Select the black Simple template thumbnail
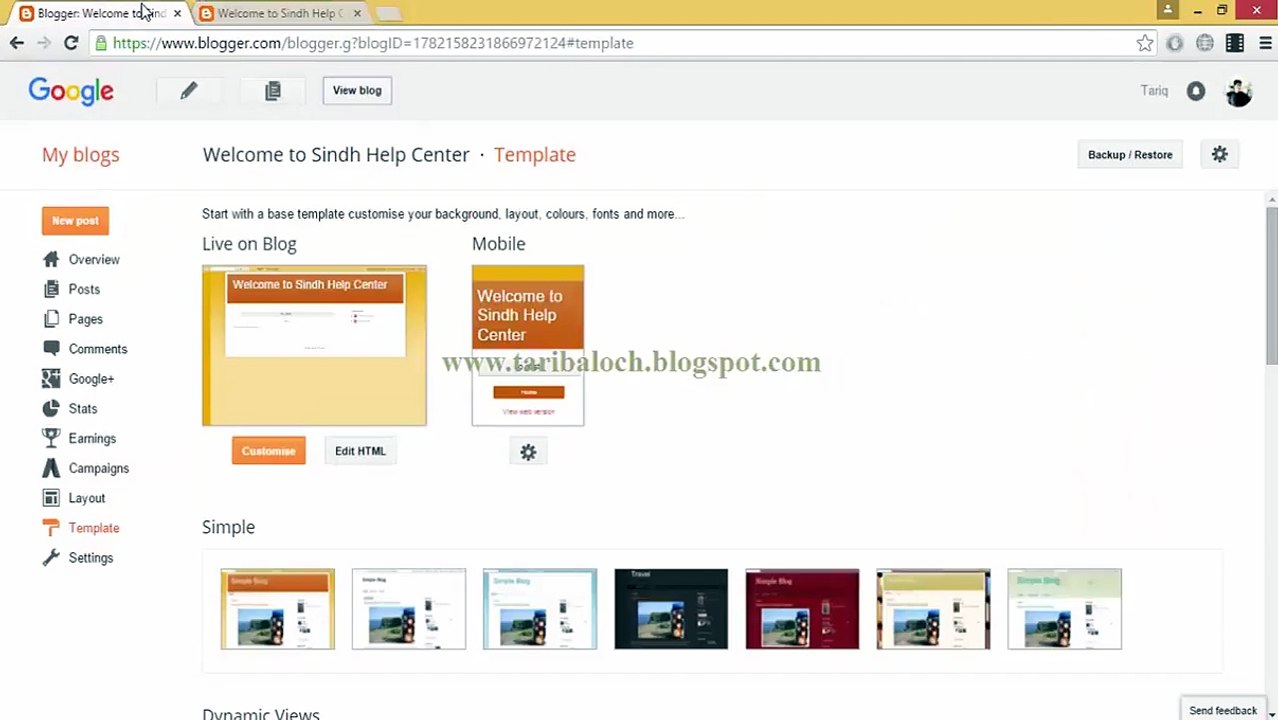1278x720 pixels. click(671, 609)
